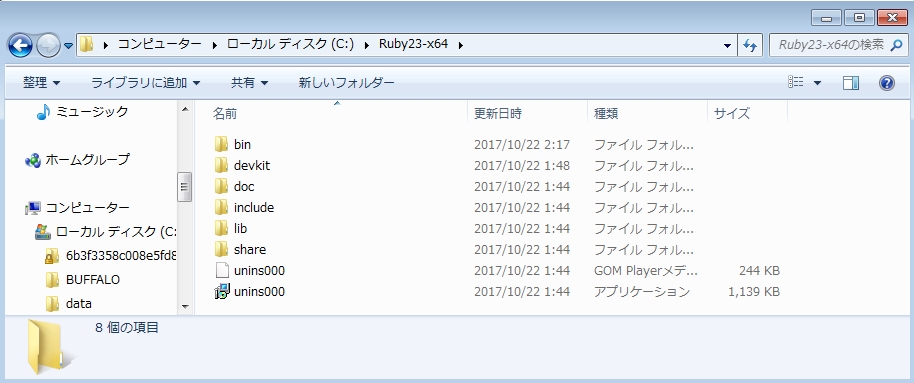Click the アプリケーション type cell

click(x=642, y=291)
